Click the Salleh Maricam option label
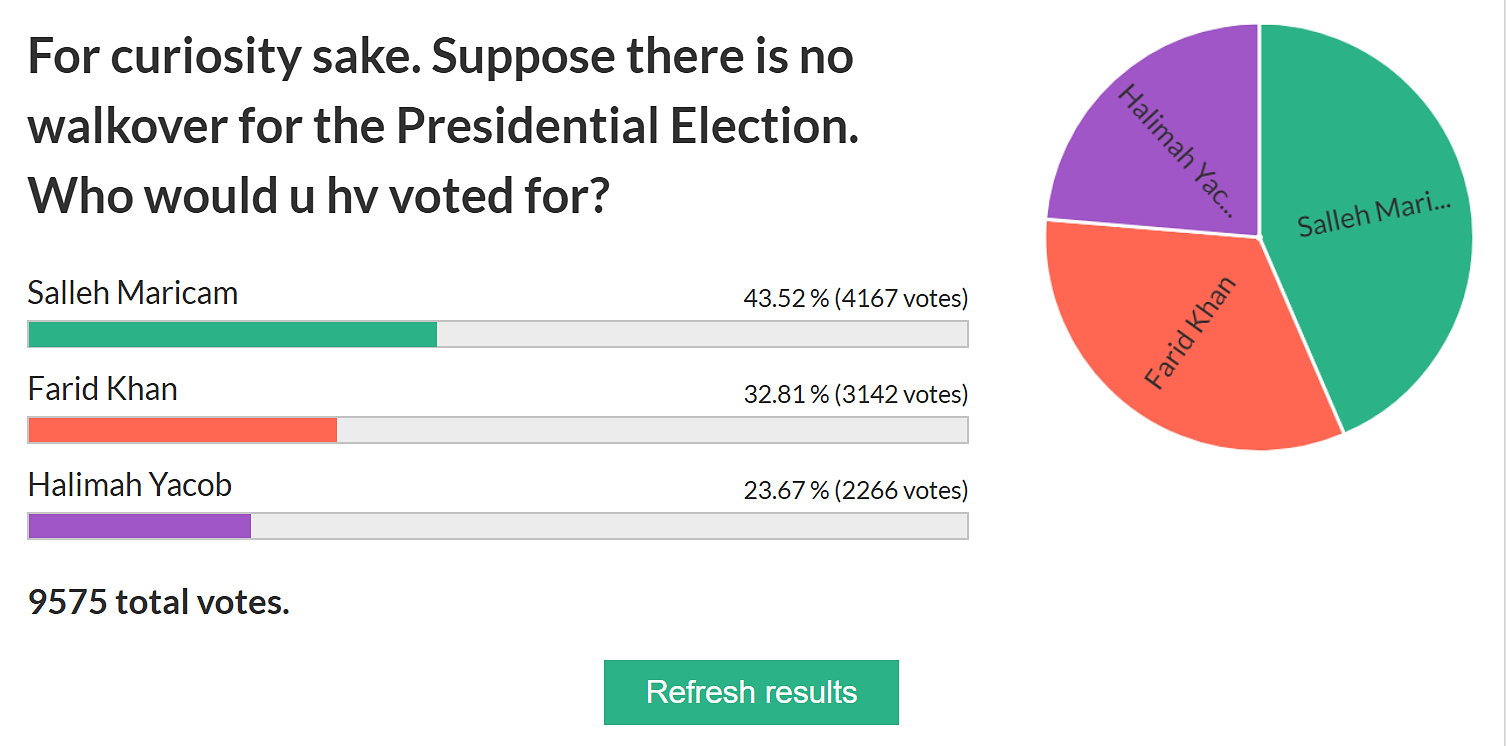Viewport: 1506px width, 746px height. pyautogui.click(x=133, y=293)
